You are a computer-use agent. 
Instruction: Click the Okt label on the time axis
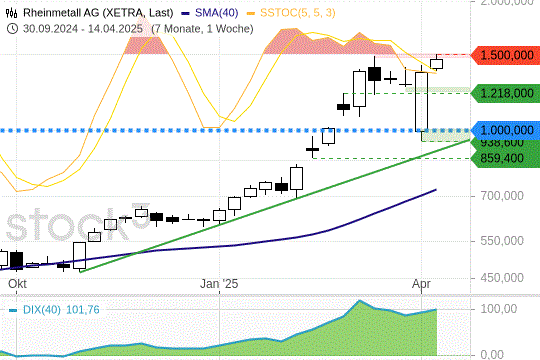pos(17,284)
